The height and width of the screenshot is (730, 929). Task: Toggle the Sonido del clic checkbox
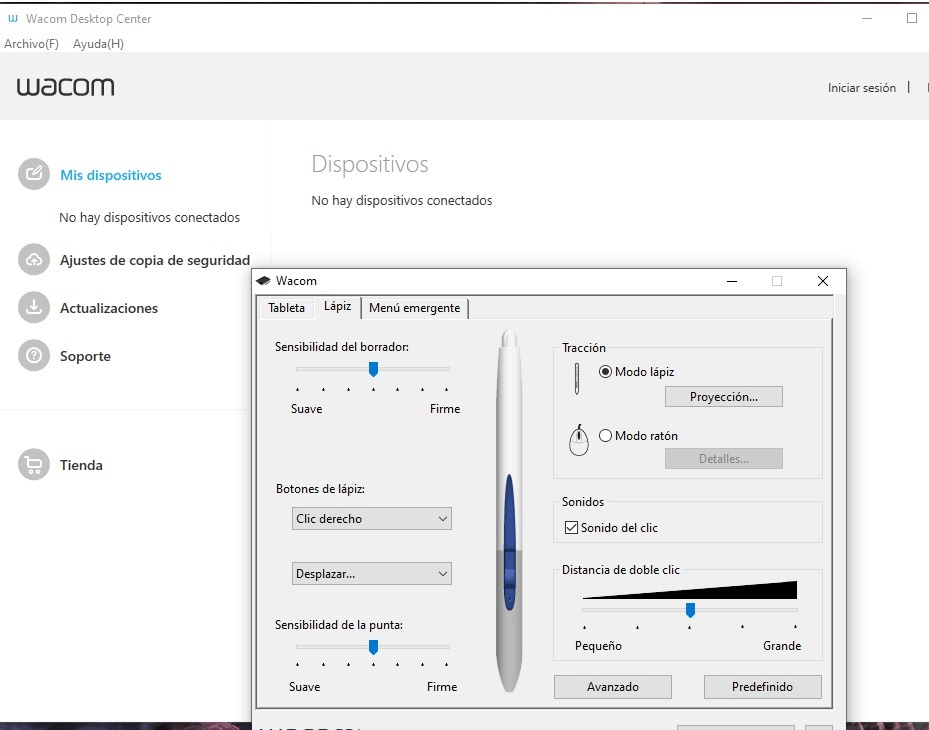(571, 527)
